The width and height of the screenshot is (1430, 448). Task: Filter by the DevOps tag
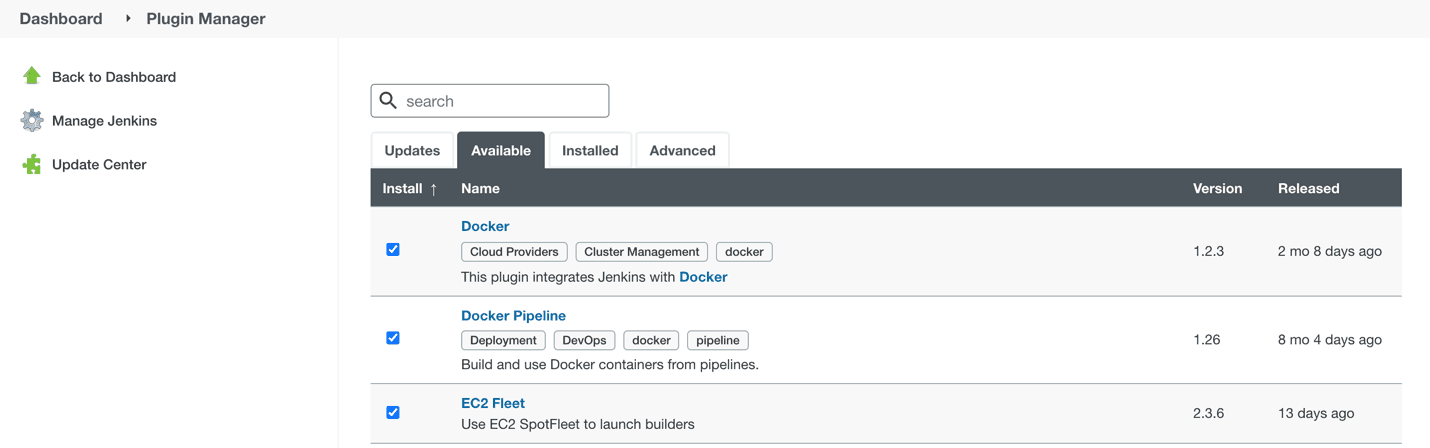tap(584, 340)
